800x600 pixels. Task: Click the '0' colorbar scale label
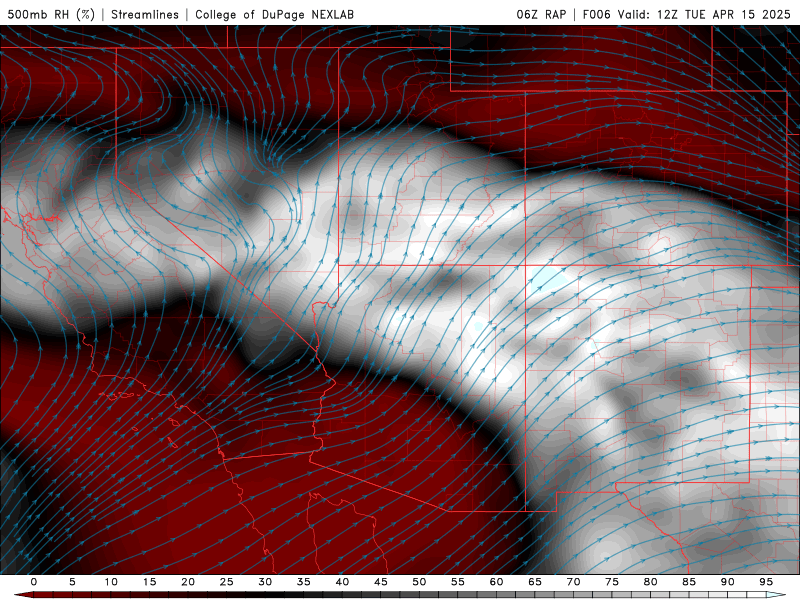pyautogui.click(x=34, y=582)
